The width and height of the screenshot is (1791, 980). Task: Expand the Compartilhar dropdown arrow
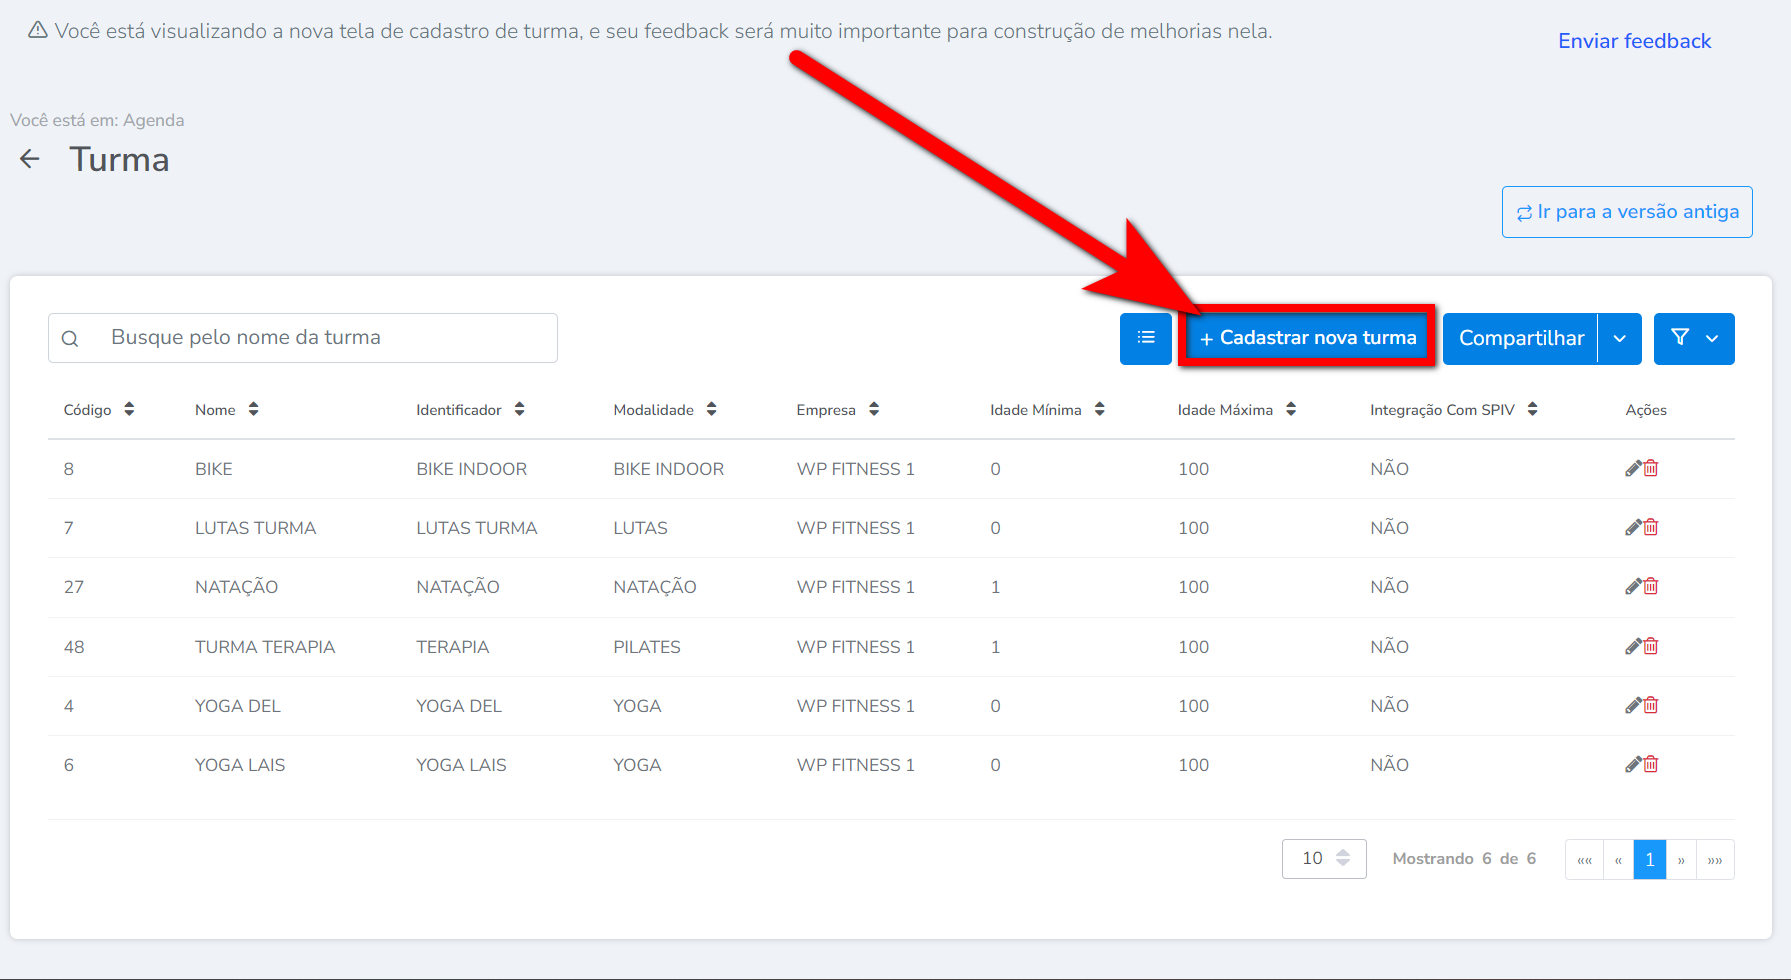point(1620,338)
